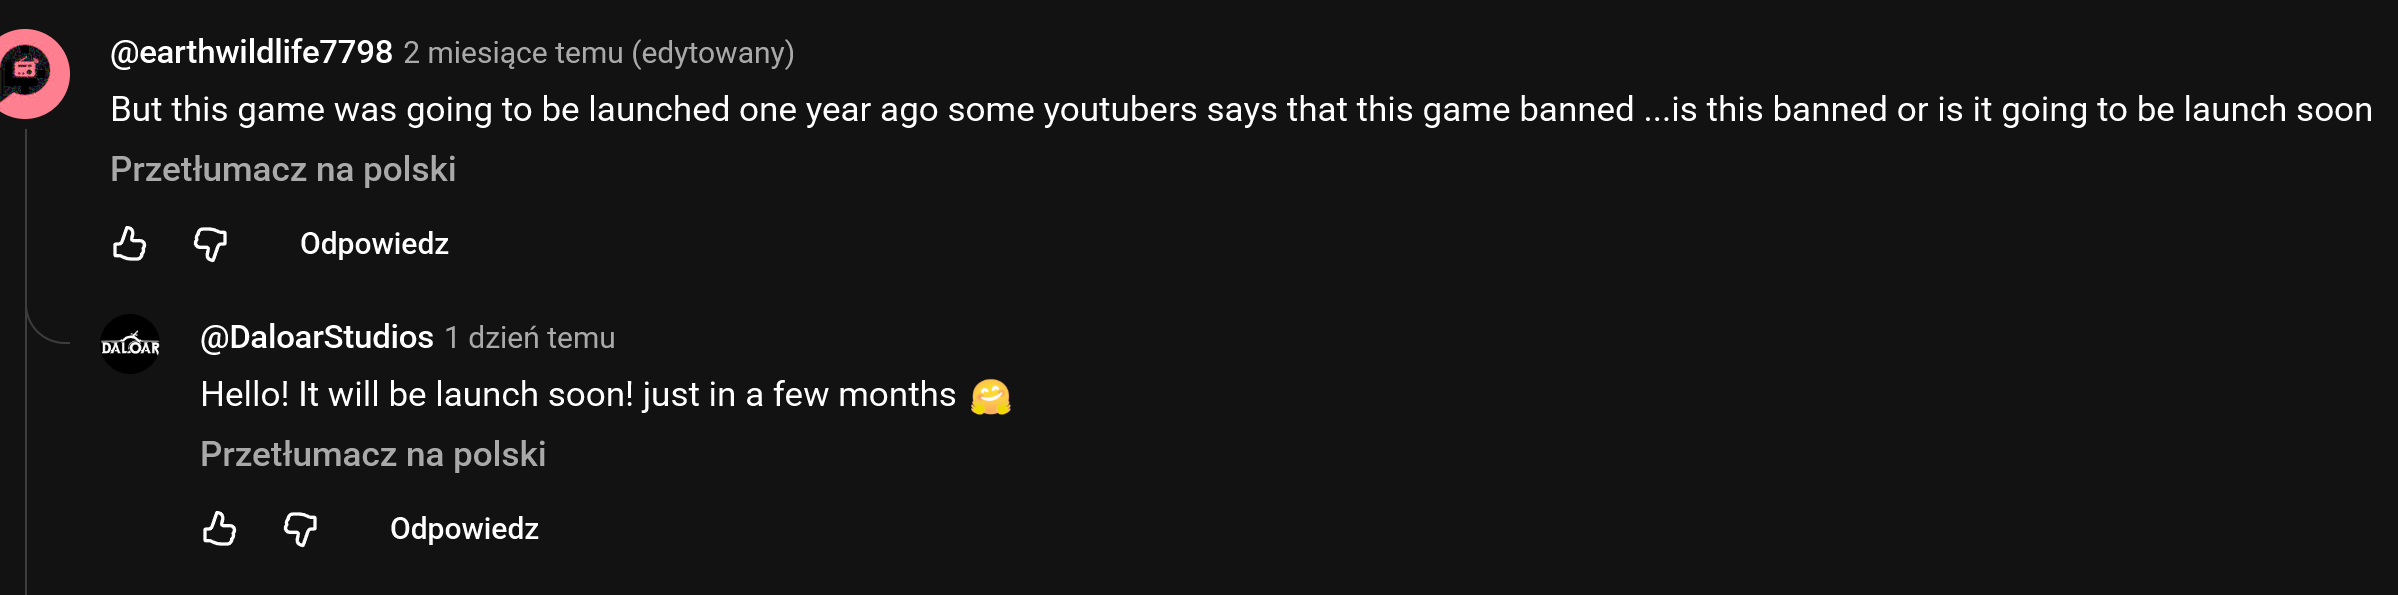Click the 'It will be launch soon' reply text
The image size is (2398, 595).
pyautogui.click(x=466, y=395)
